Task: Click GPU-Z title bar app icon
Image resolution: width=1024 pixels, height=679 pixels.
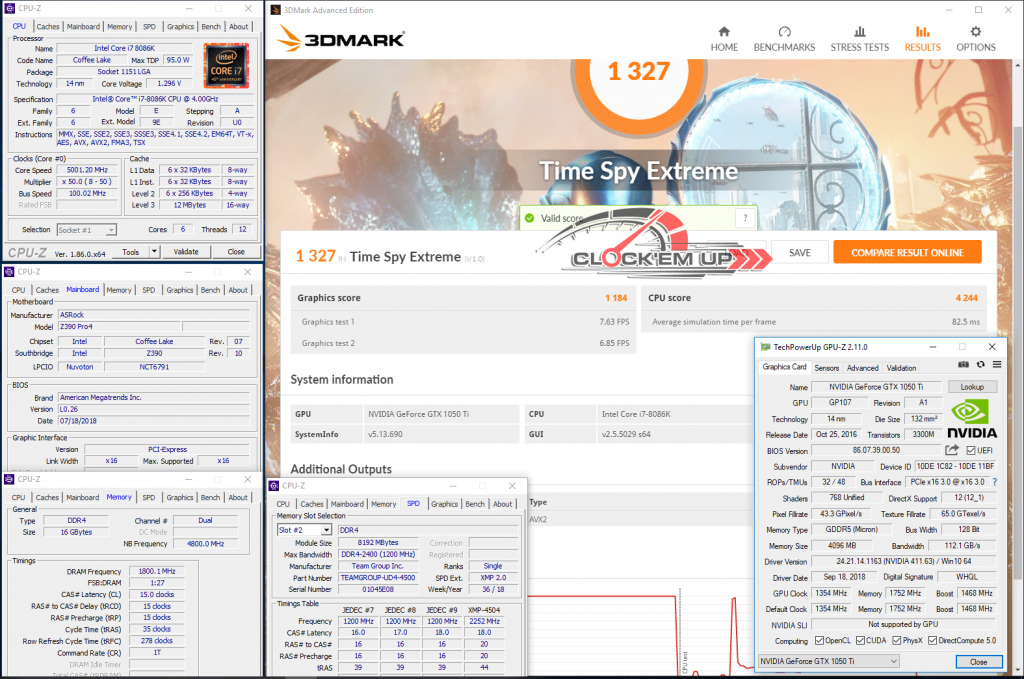Action: pos(765,347)
